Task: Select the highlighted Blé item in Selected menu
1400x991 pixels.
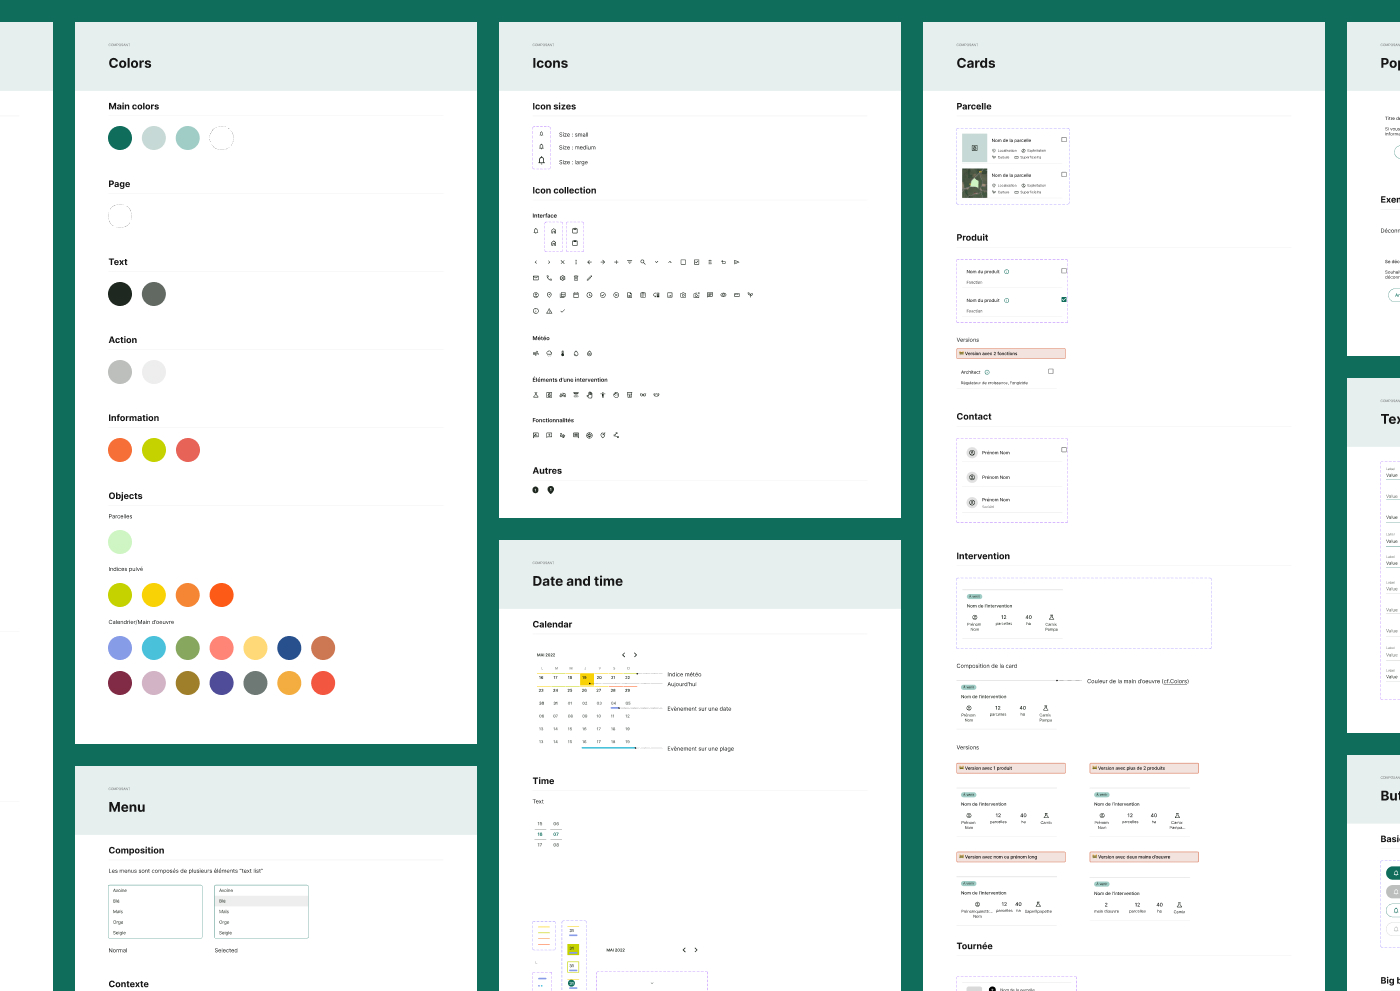Action: click(262, 901)
